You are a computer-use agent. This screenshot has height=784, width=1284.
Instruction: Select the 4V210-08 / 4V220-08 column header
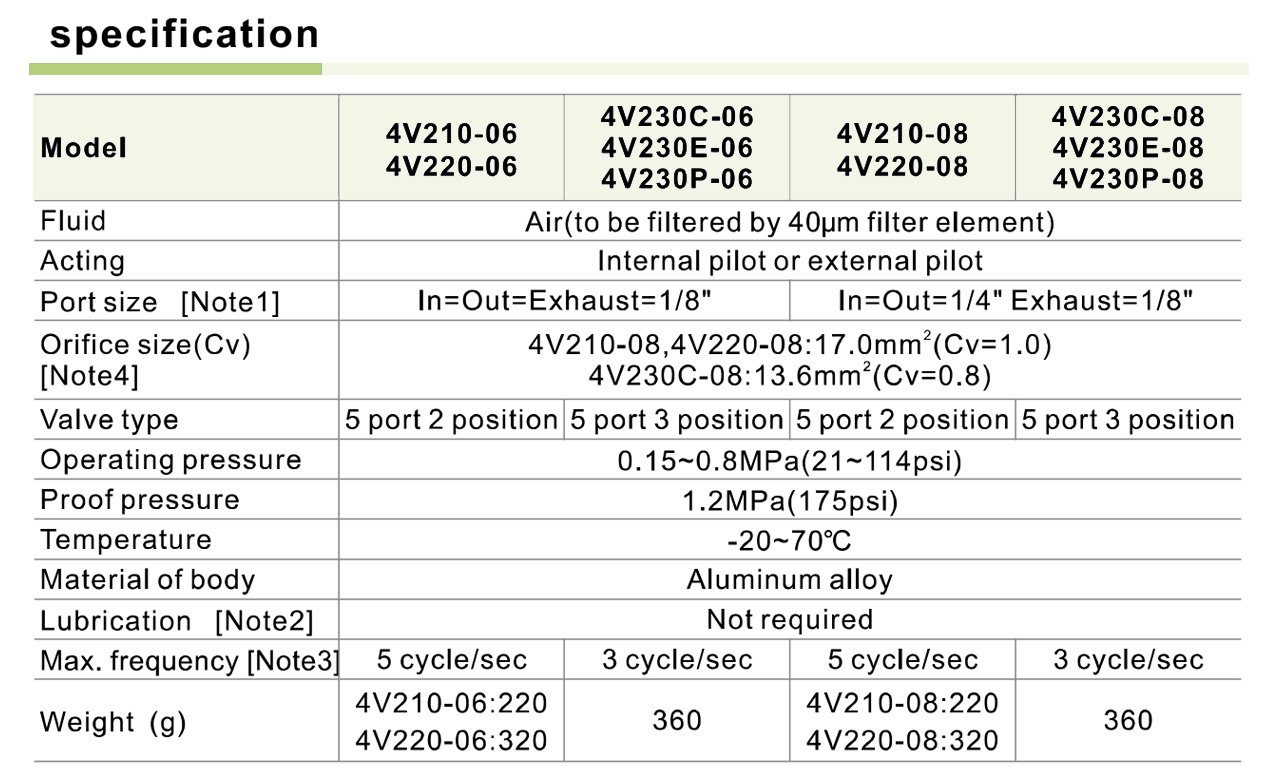(x=902, y=149)
